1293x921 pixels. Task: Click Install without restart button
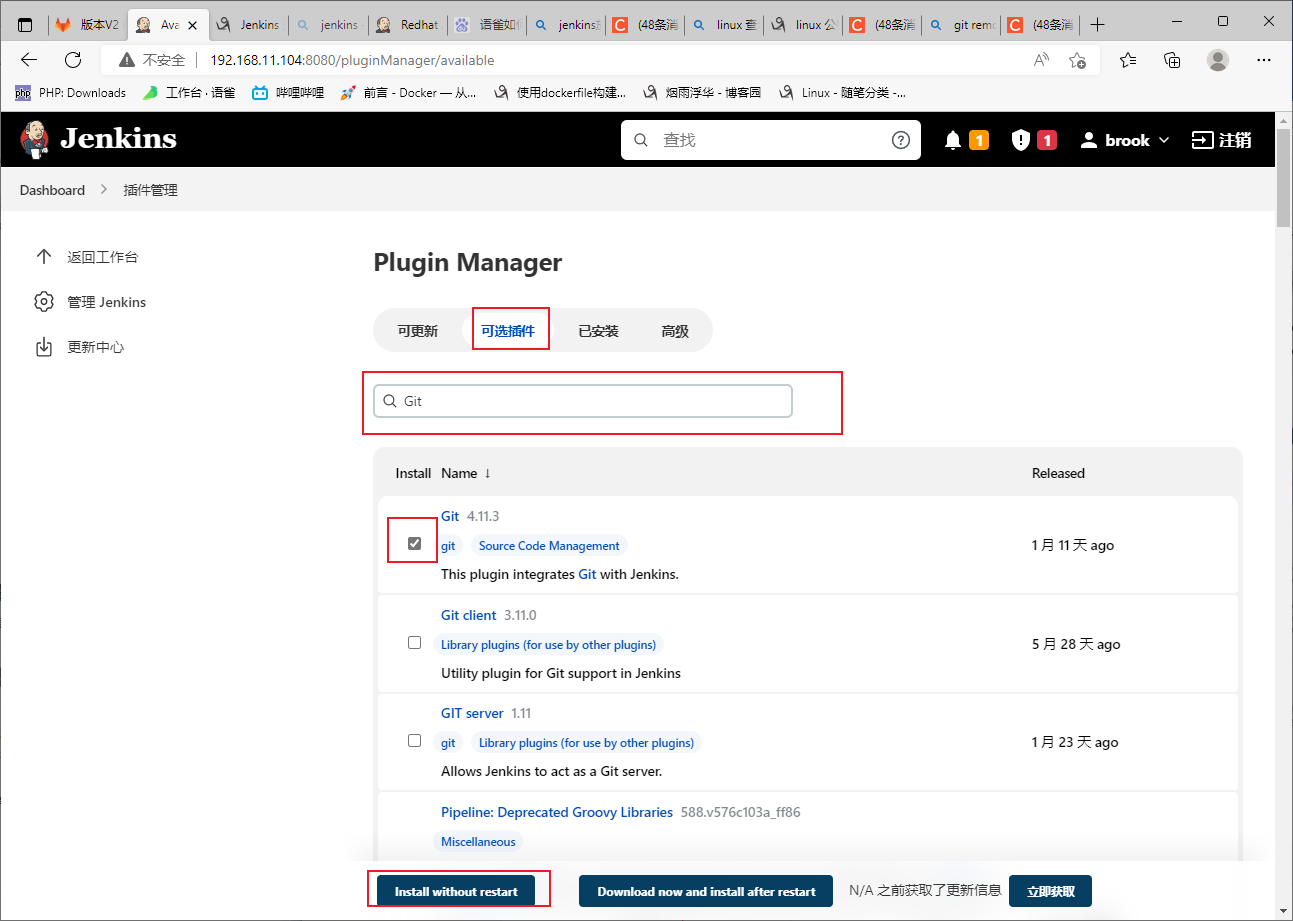pos(456,891)
